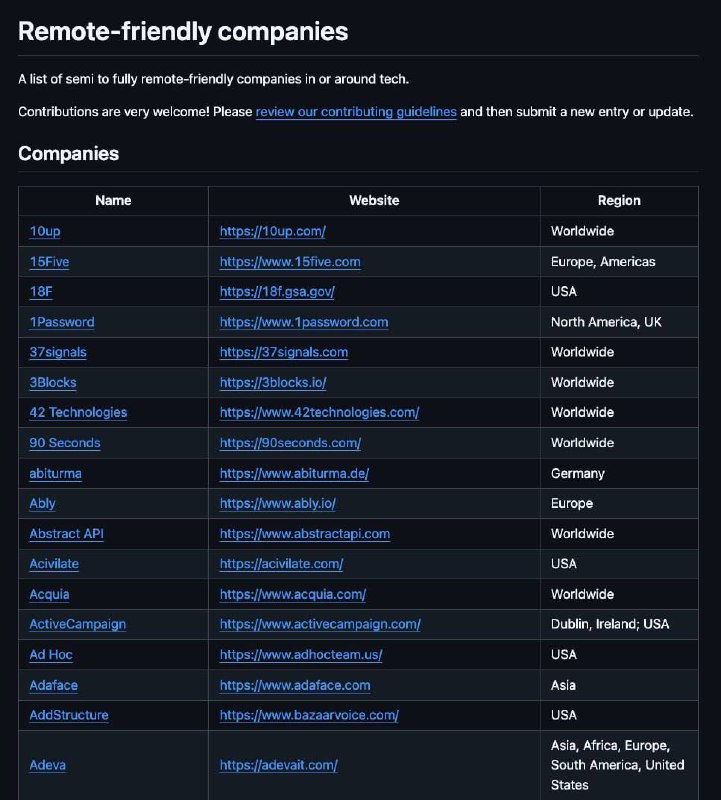
Task: Visit the https://www.activecampaign.com/ website
Action: click(320, 624)
